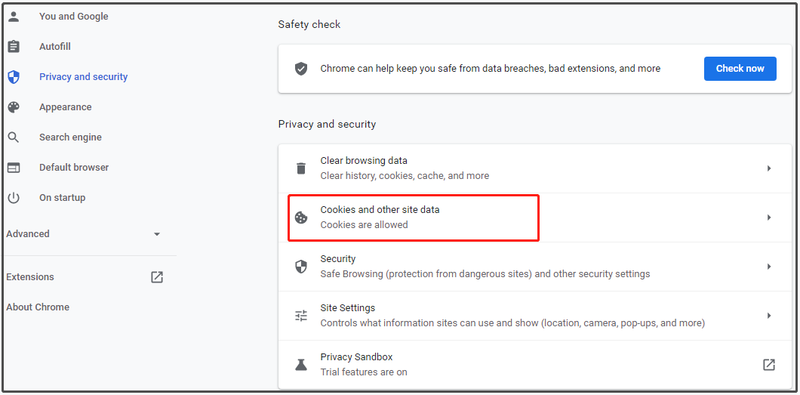Click the Autofill clipboard icon

tap(13, 46)
